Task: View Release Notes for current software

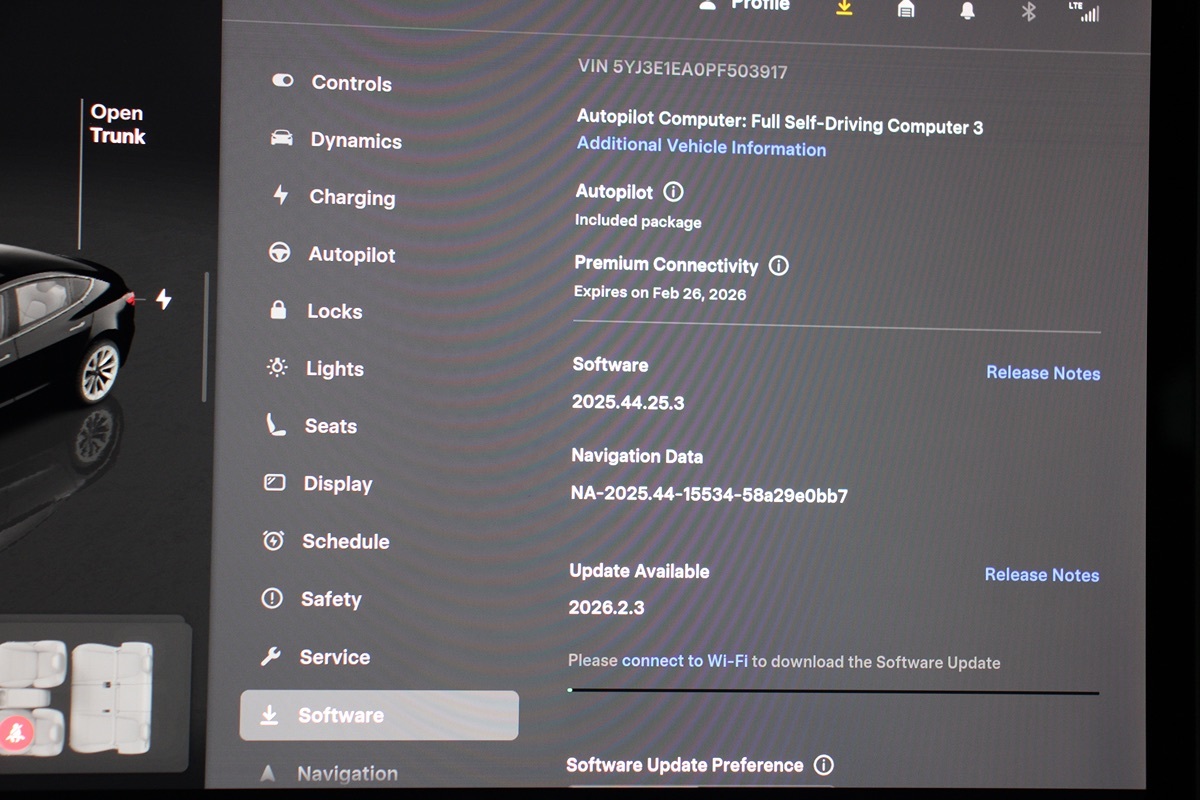Action: coord(1042,373)
